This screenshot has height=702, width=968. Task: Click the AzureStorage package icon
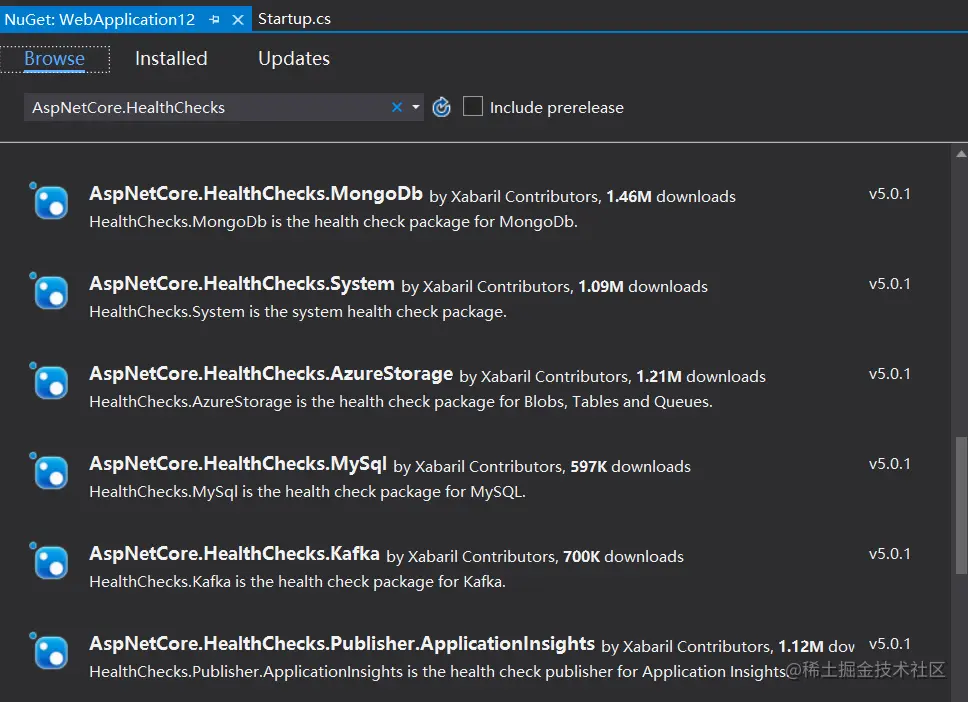[x=49, y=382]
